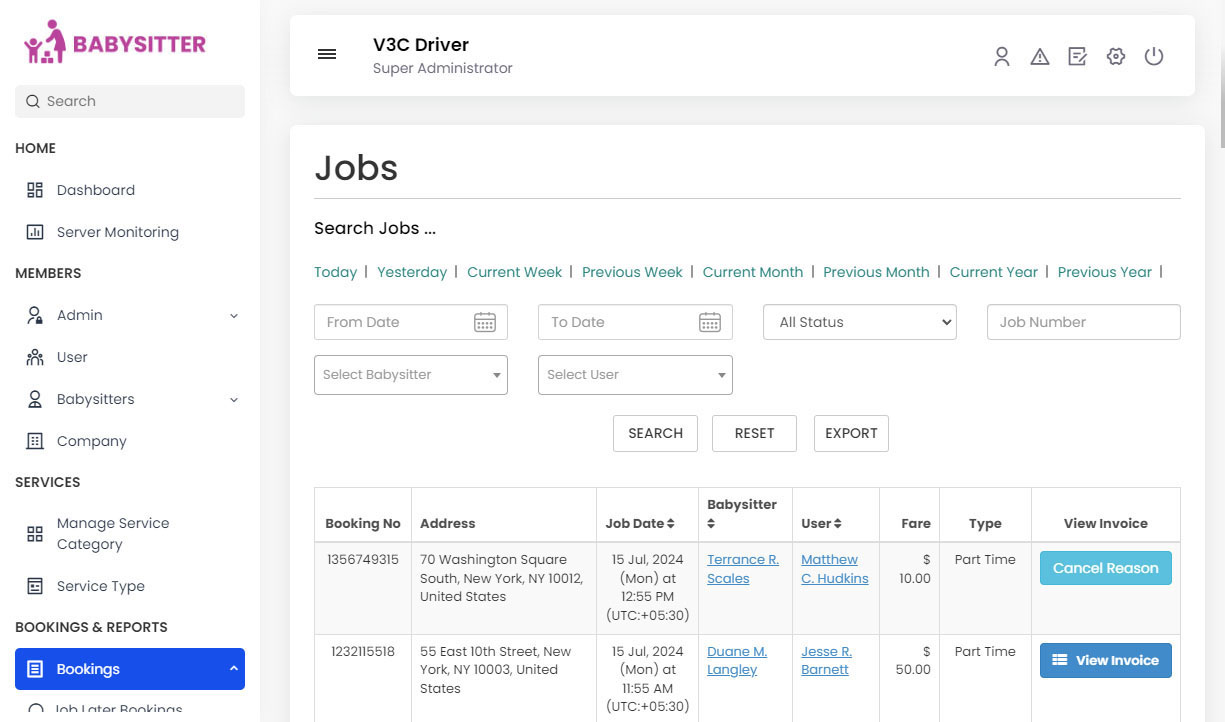Click the Server Monitoring icon in sidebar

pos(34,232)
